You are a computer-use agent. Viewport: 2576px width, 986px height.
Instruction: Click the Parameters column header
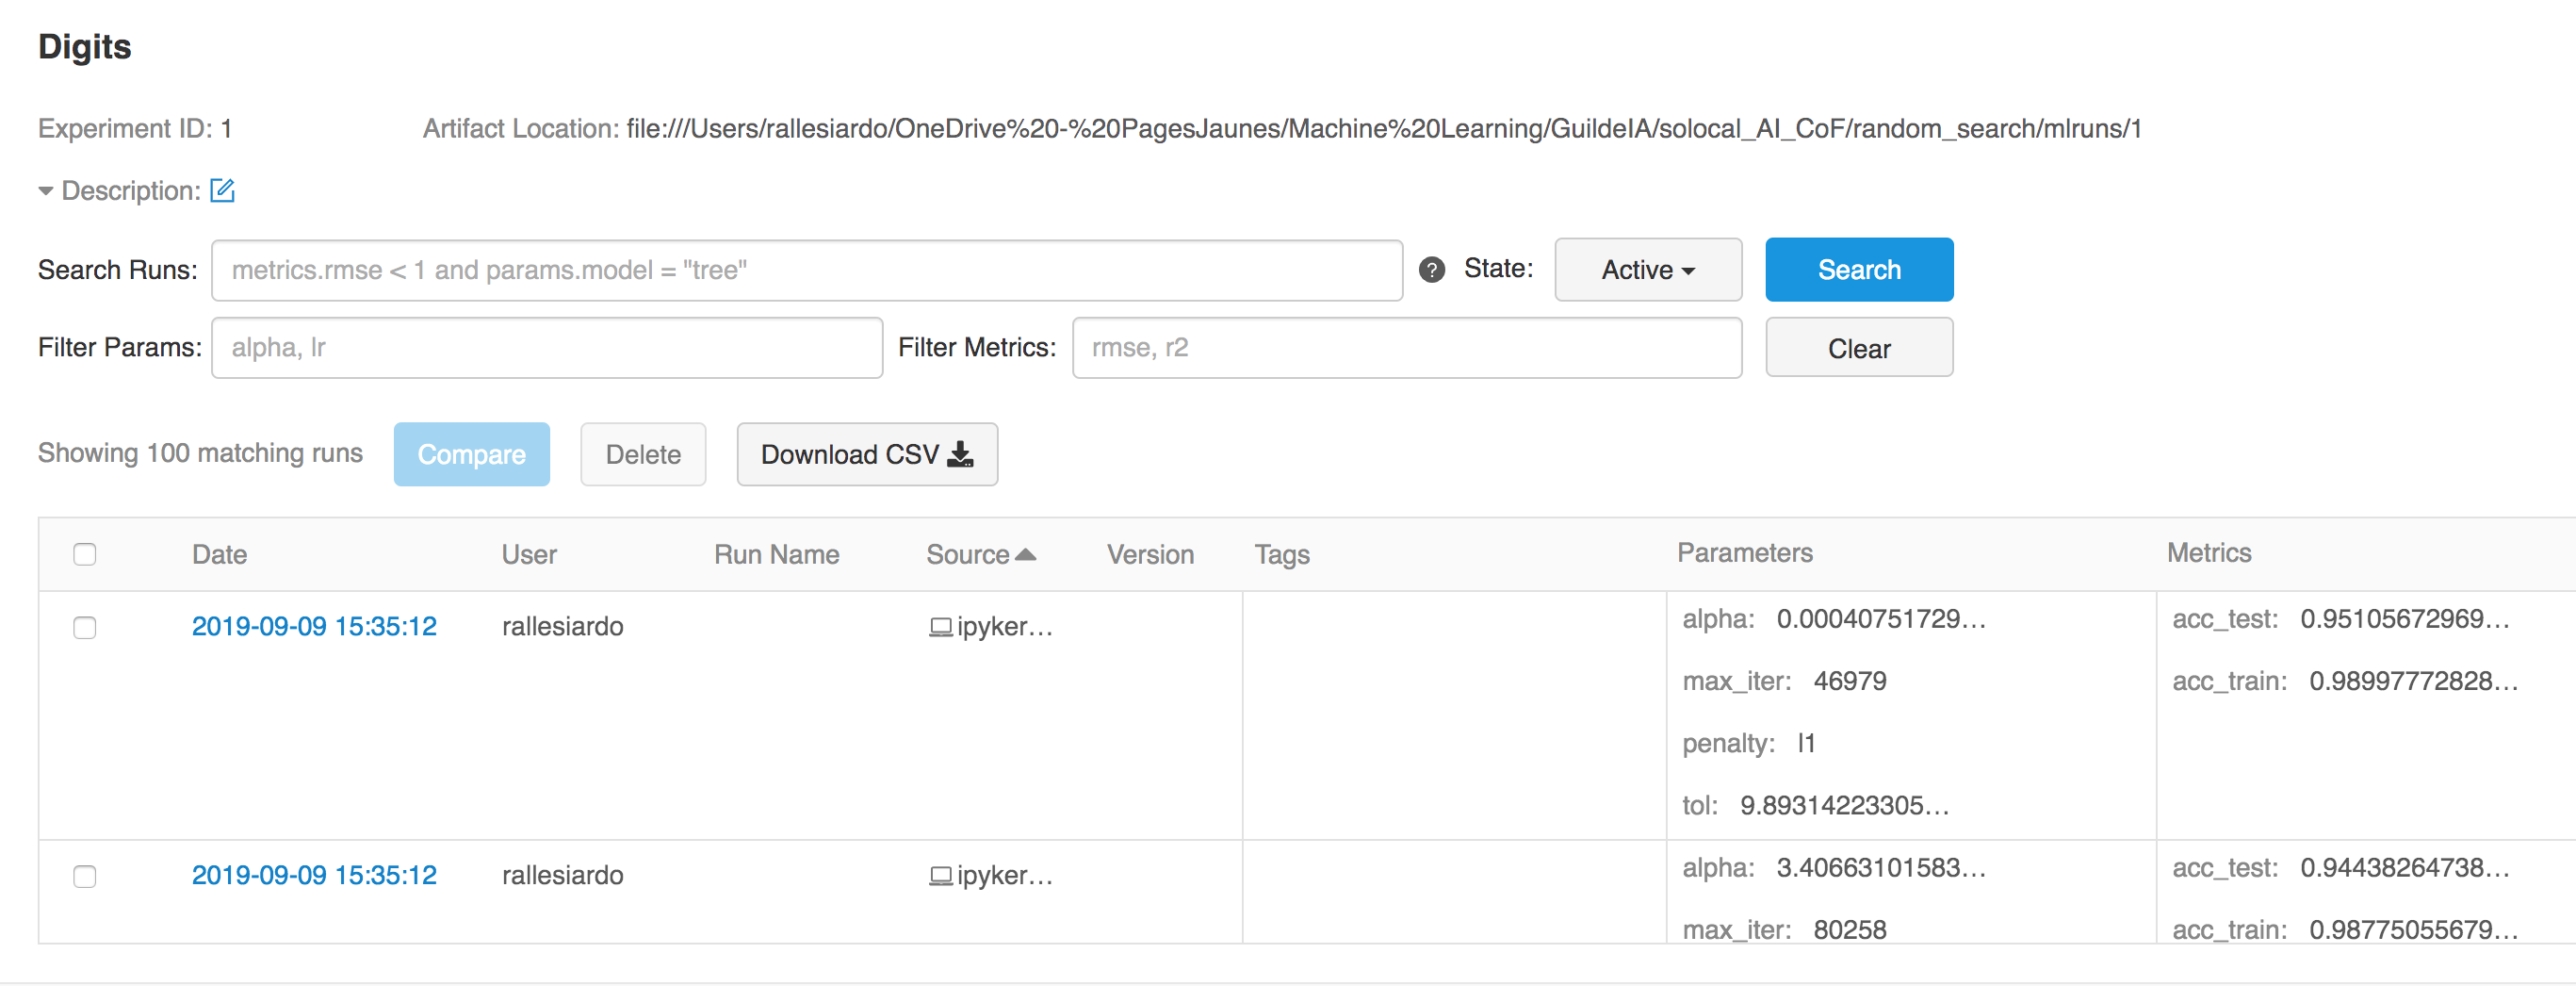coord(1744,552)
